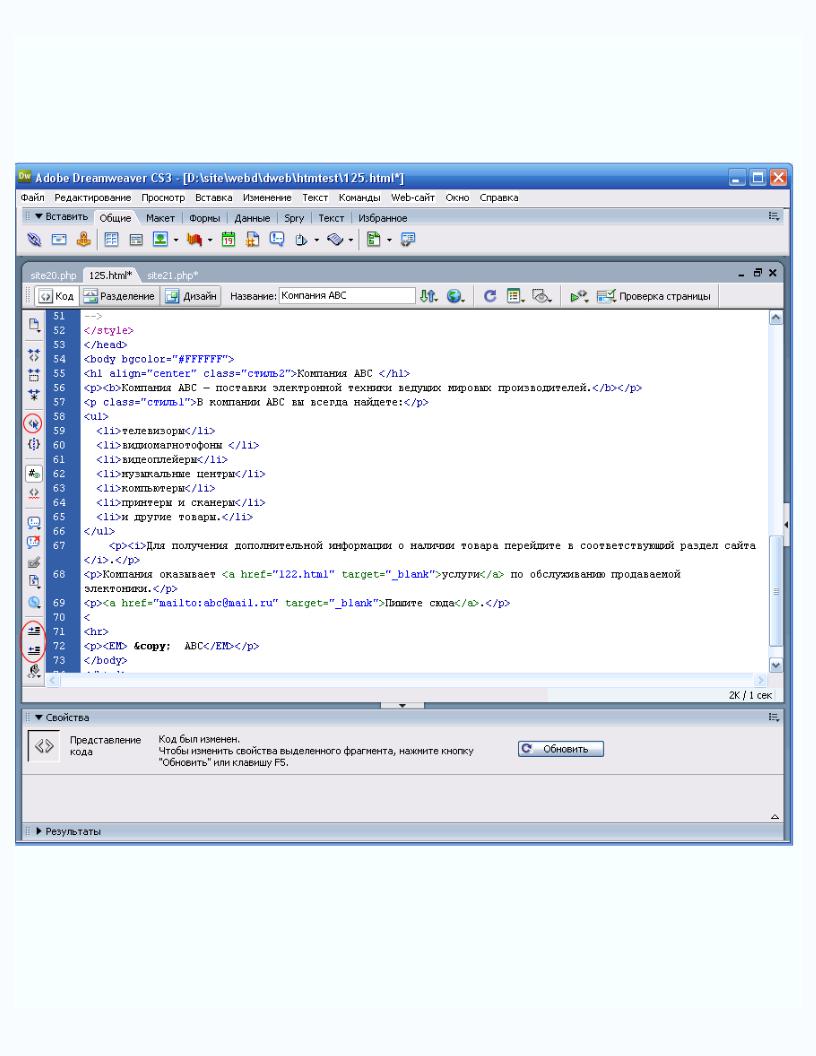Click the Templates icon

click(x=374, y=240)
